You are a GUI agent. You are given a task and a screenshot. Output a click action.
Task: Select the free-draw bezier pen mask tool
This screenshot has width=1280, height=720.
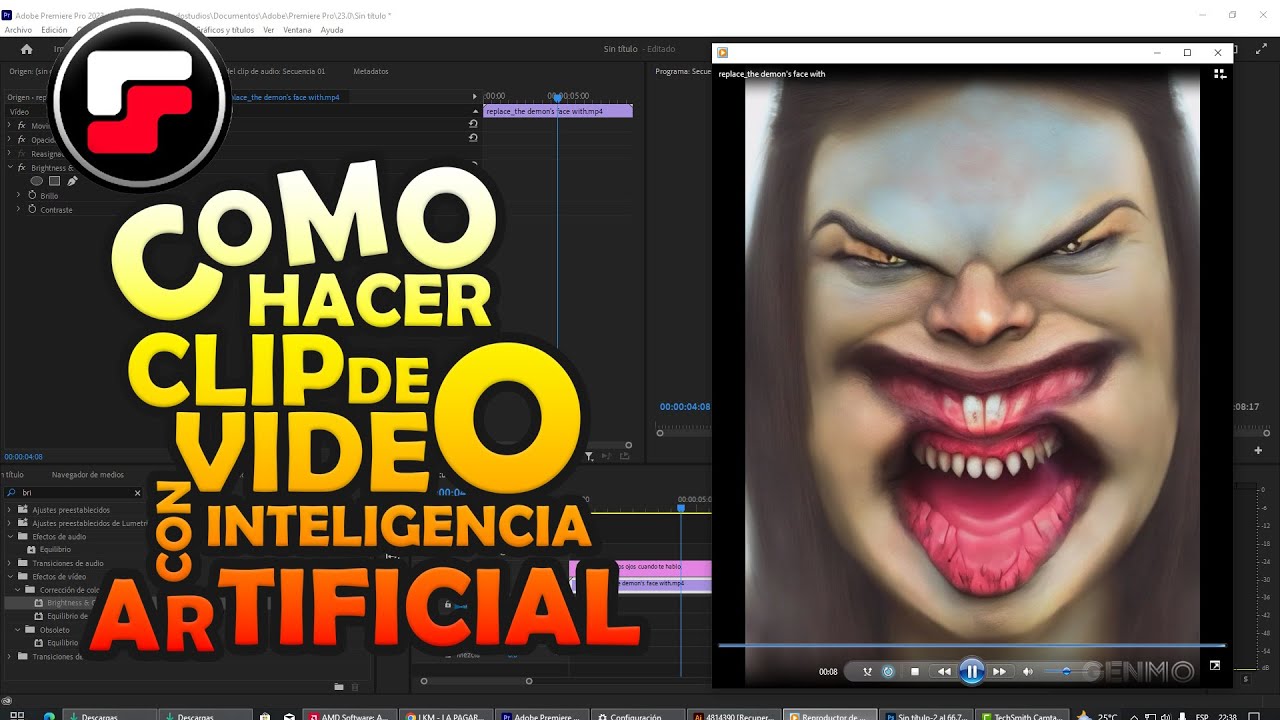[x=72, y=181]
